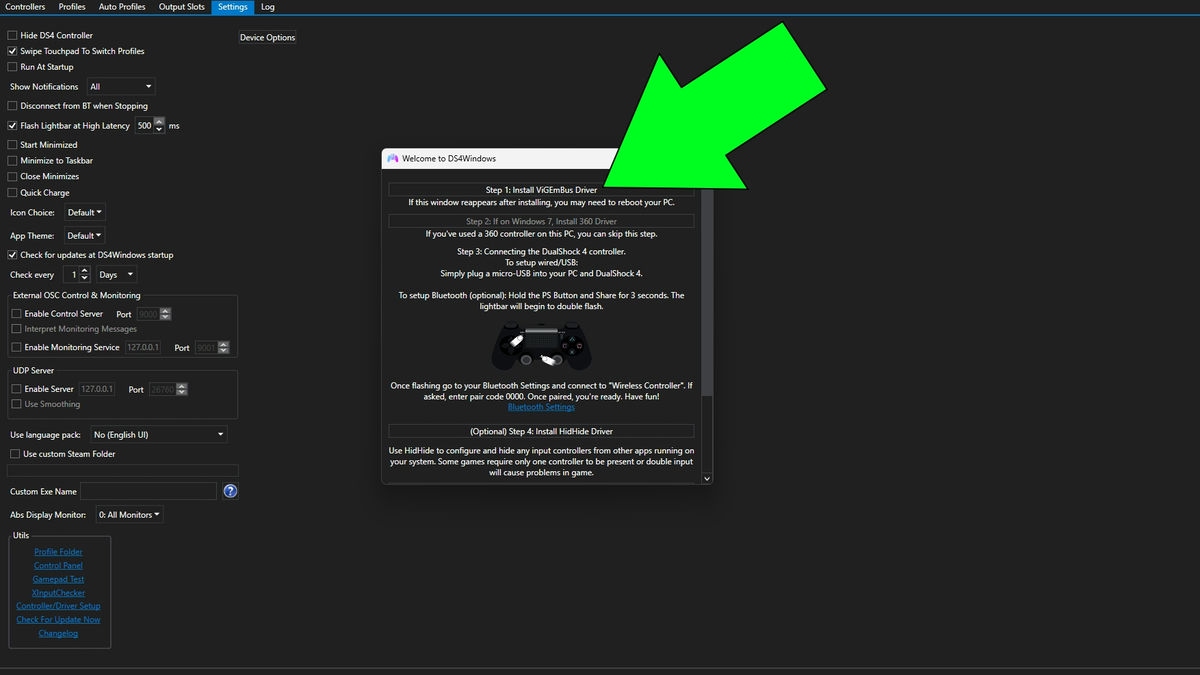Click the Custom Exe Name help icon
The image size is (1200, 675).
point(229,491)
